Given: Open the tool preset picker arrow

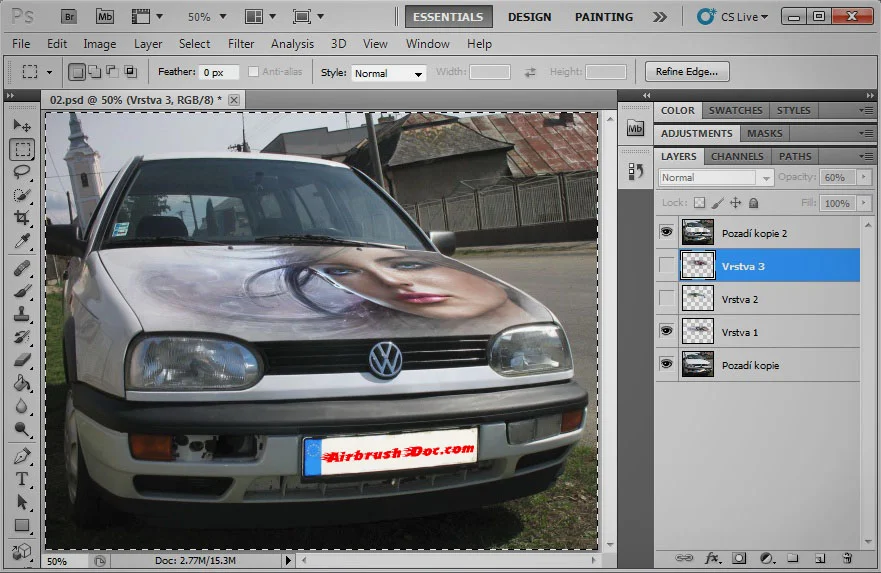Looking at the screenshot, I should point(49,72).
